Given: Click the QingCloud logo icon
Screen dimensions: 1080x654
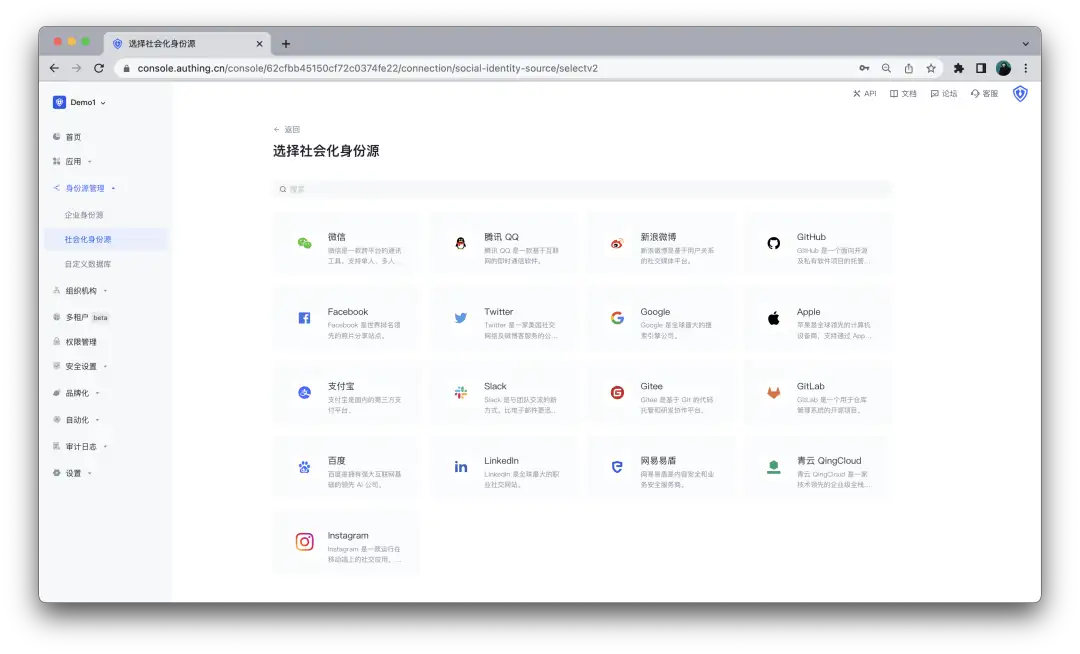Looking at the screenshot, I should pyautogui.click(x=773, y=467).
